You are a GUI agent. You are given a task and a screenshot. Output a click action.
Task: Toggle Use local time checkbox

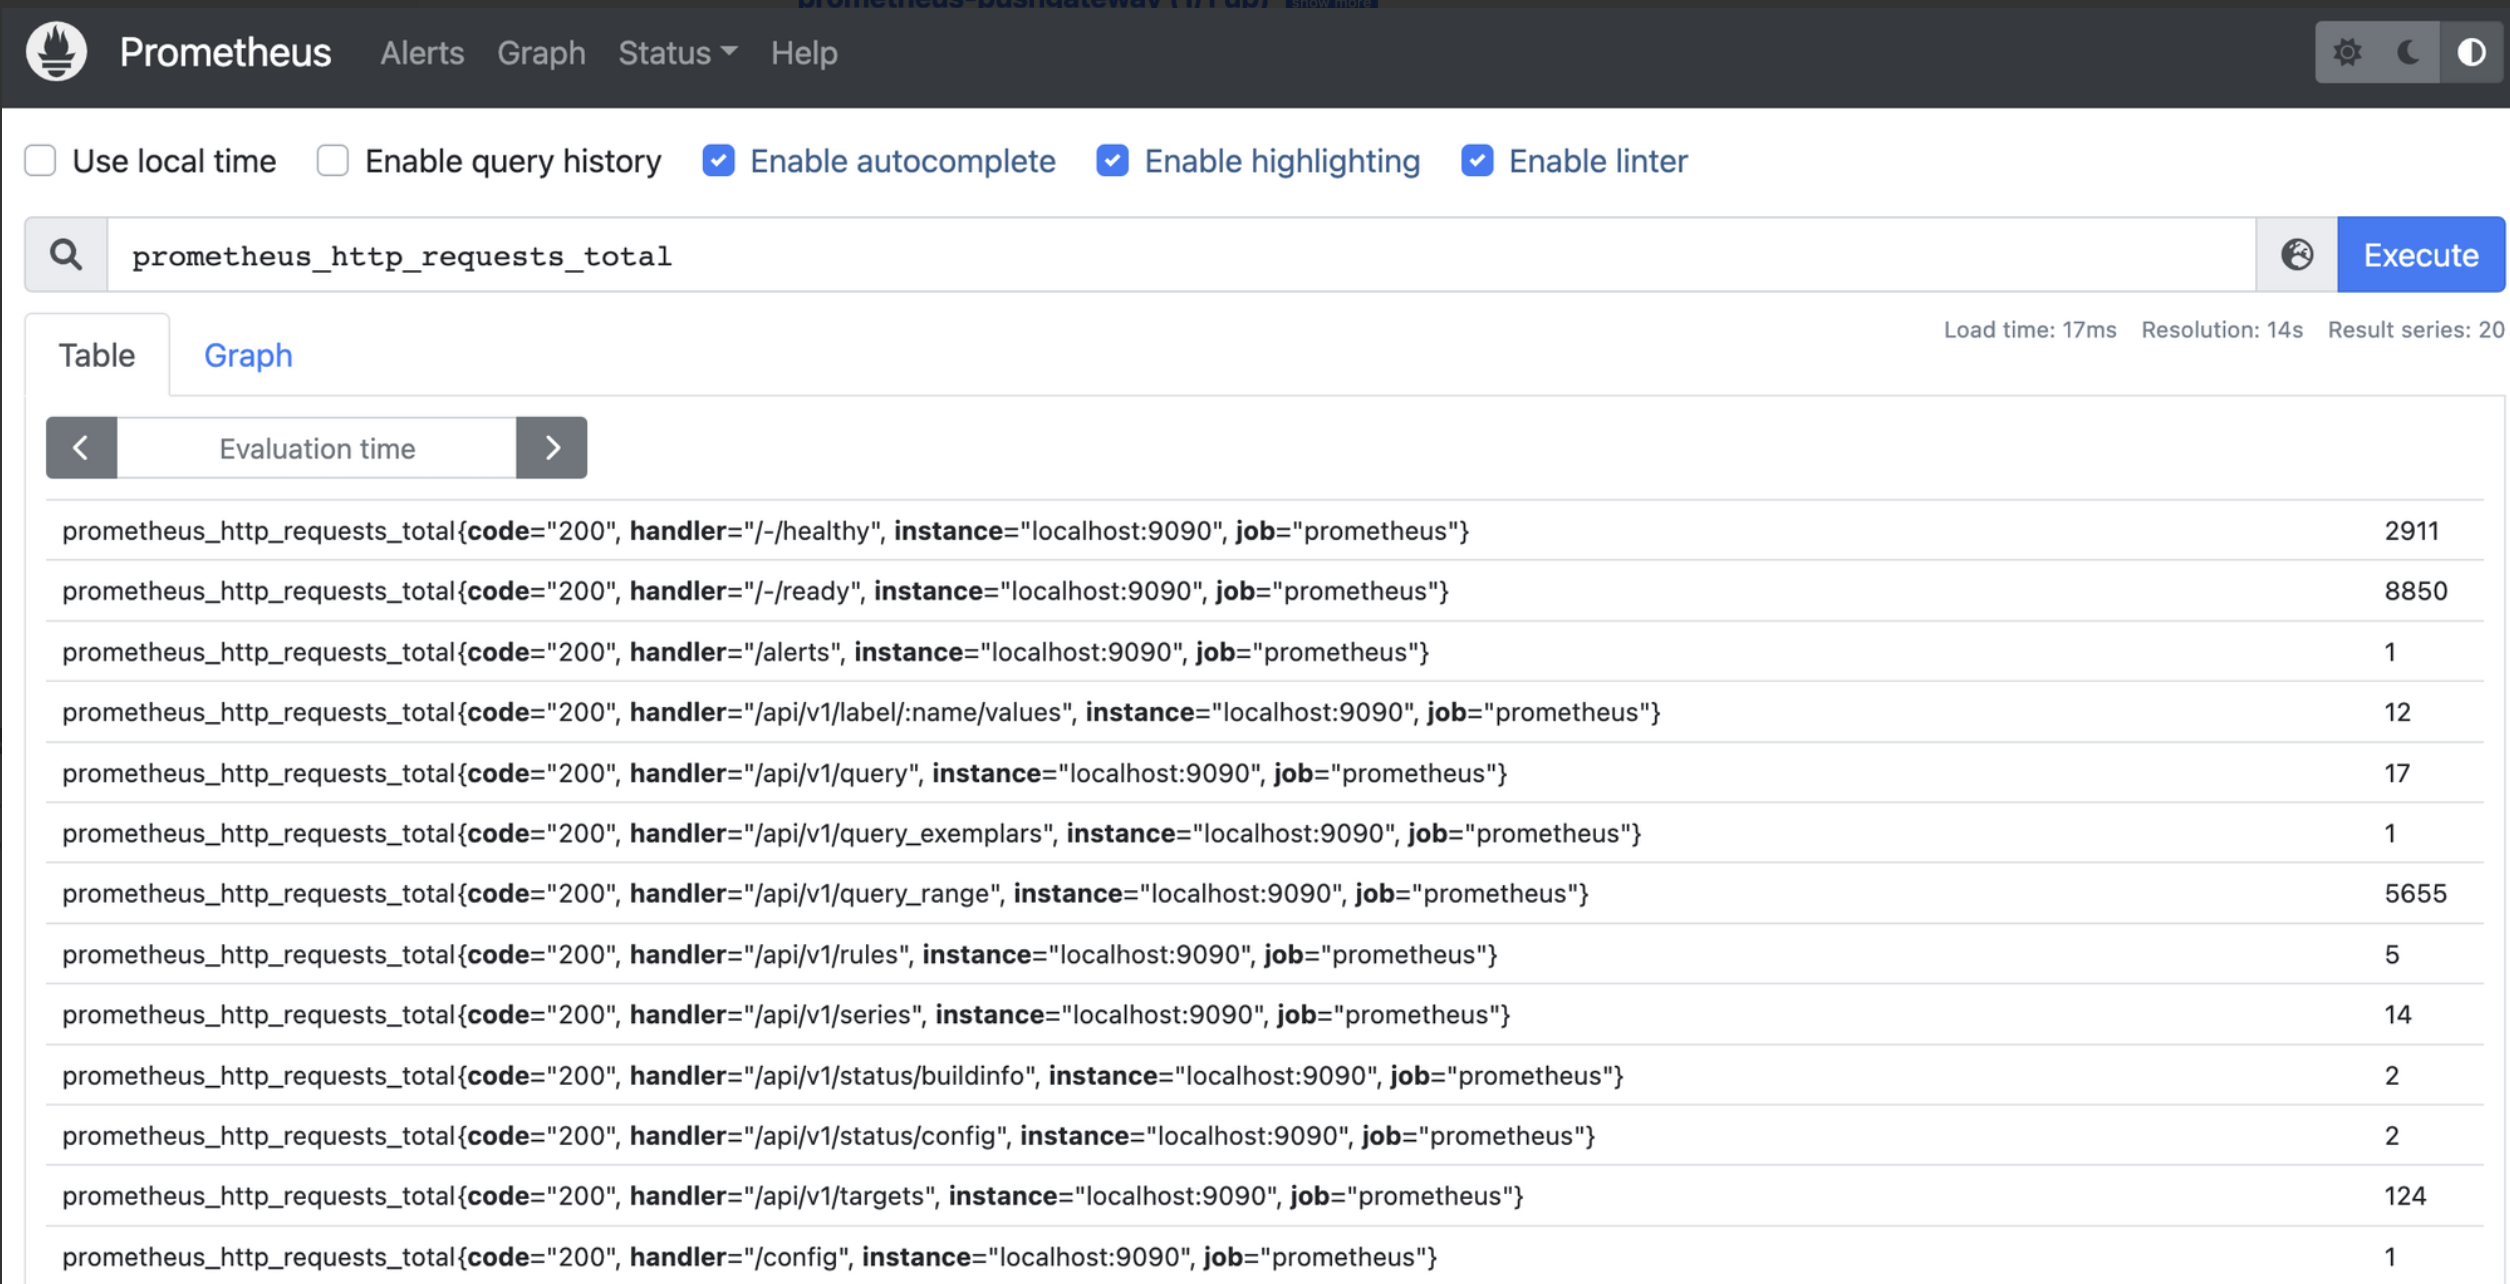(40, 161)
